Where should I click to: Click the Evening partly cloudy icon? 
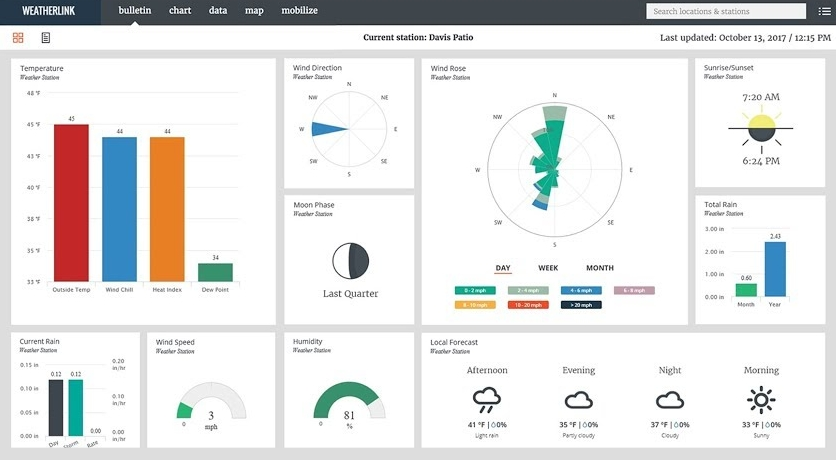tap(578, 400)
